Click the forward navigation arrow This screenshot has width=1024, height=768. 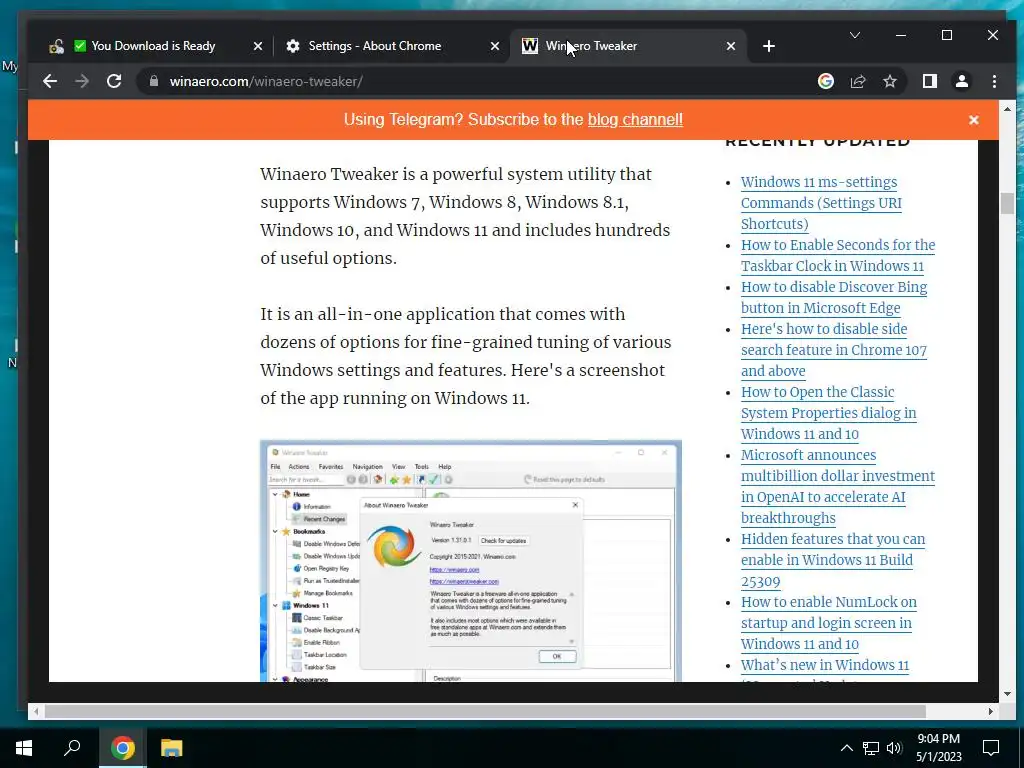(x=82, y=82)
